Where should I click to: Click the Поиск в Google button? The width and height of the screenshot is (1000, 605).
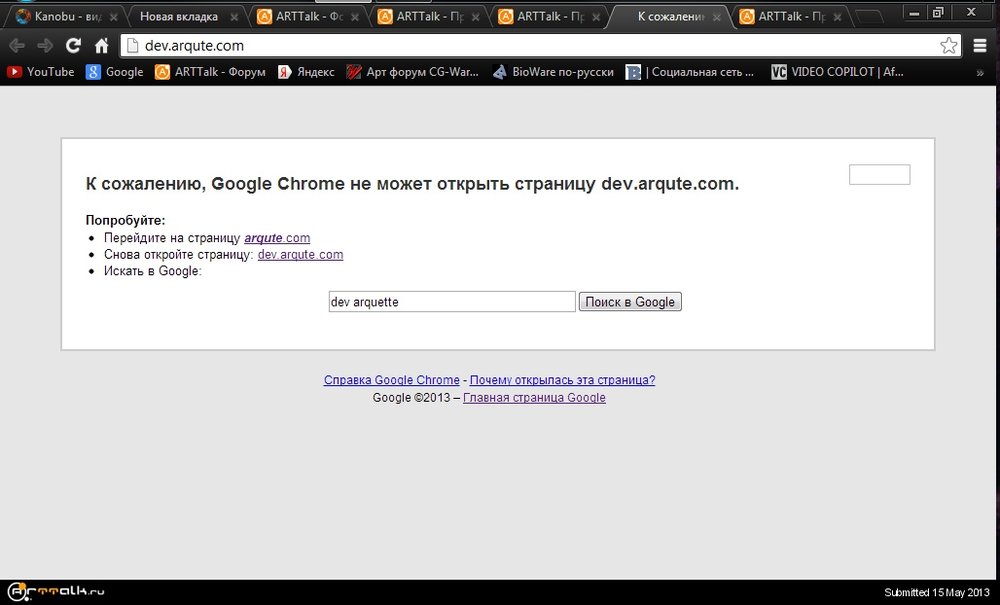(x=630, y=302)
